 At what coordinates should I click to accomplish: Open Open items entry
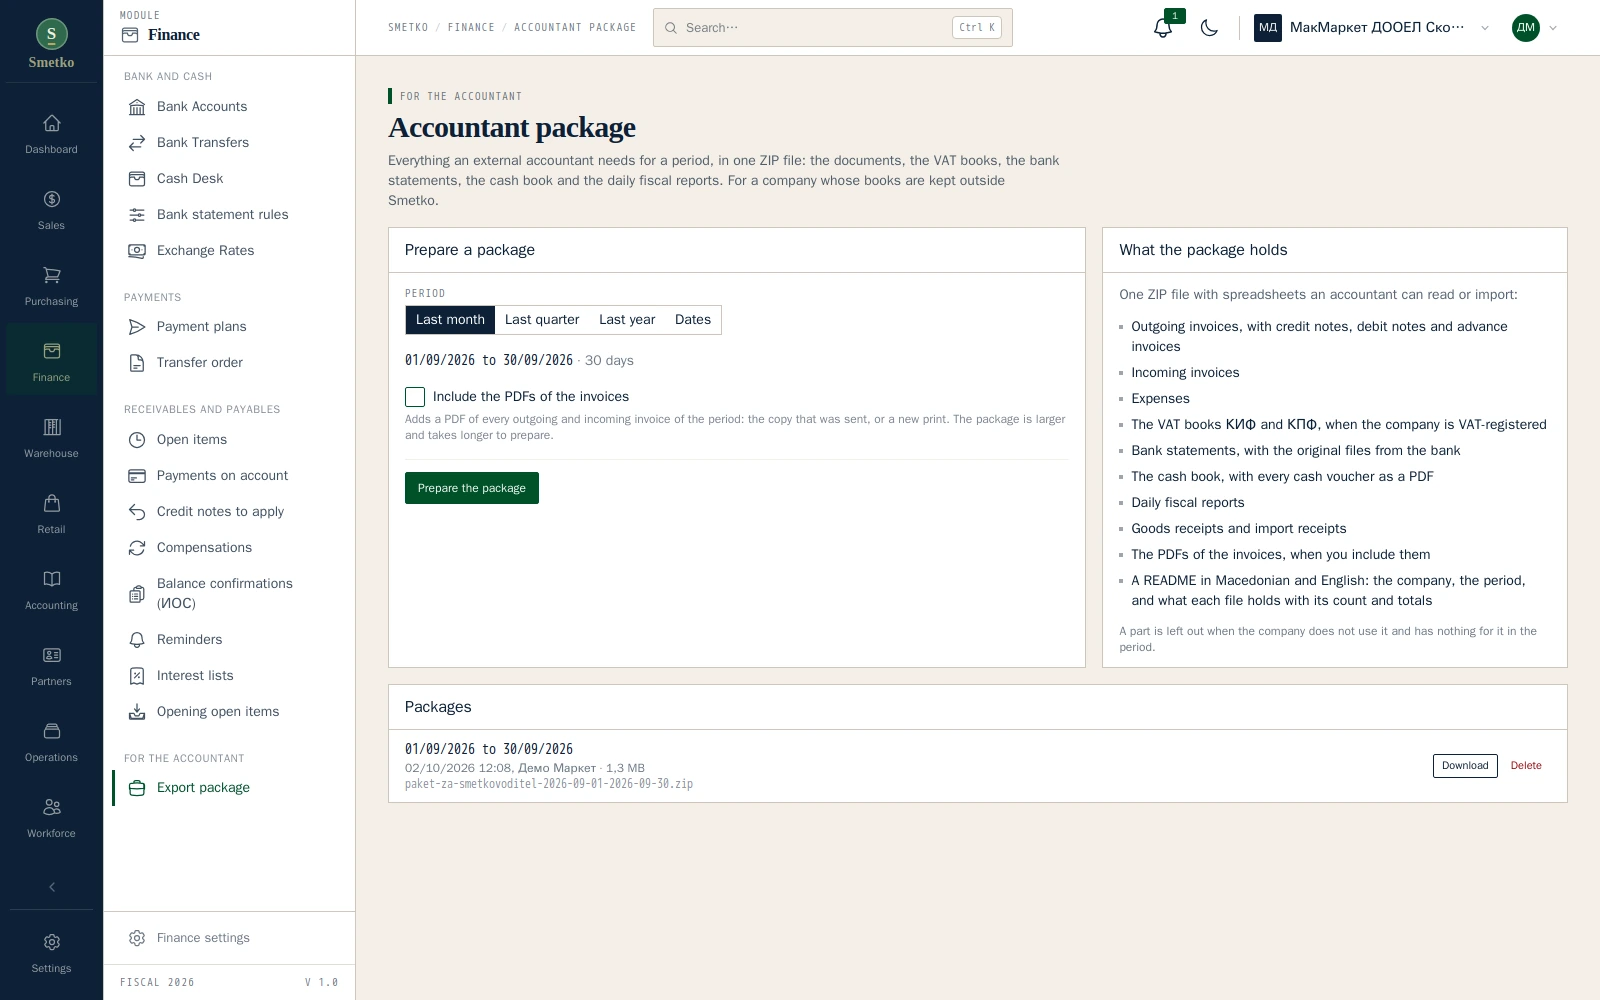pyautogui.click(x=229, y=440)
